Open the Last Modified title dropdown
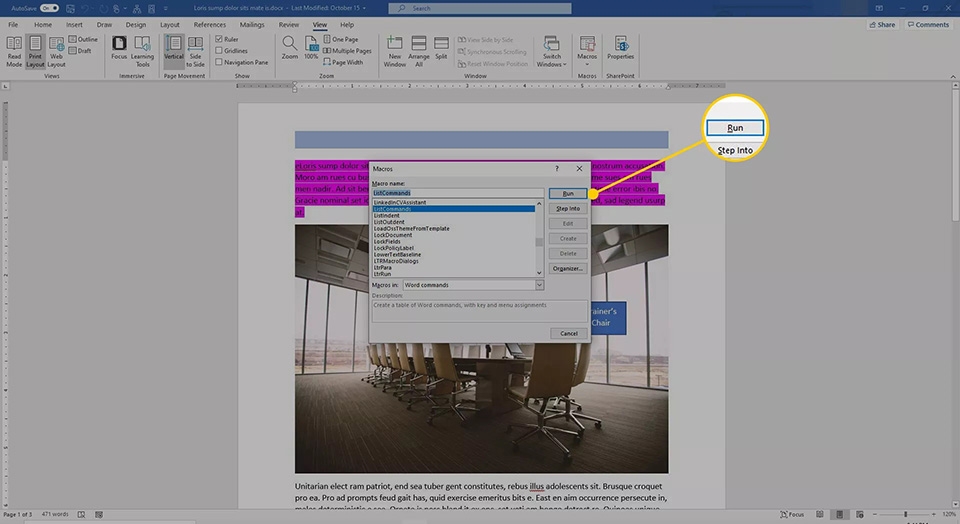The width and height of the screenshot is (960, 524). pyautogui.click(x=364, y=8)
